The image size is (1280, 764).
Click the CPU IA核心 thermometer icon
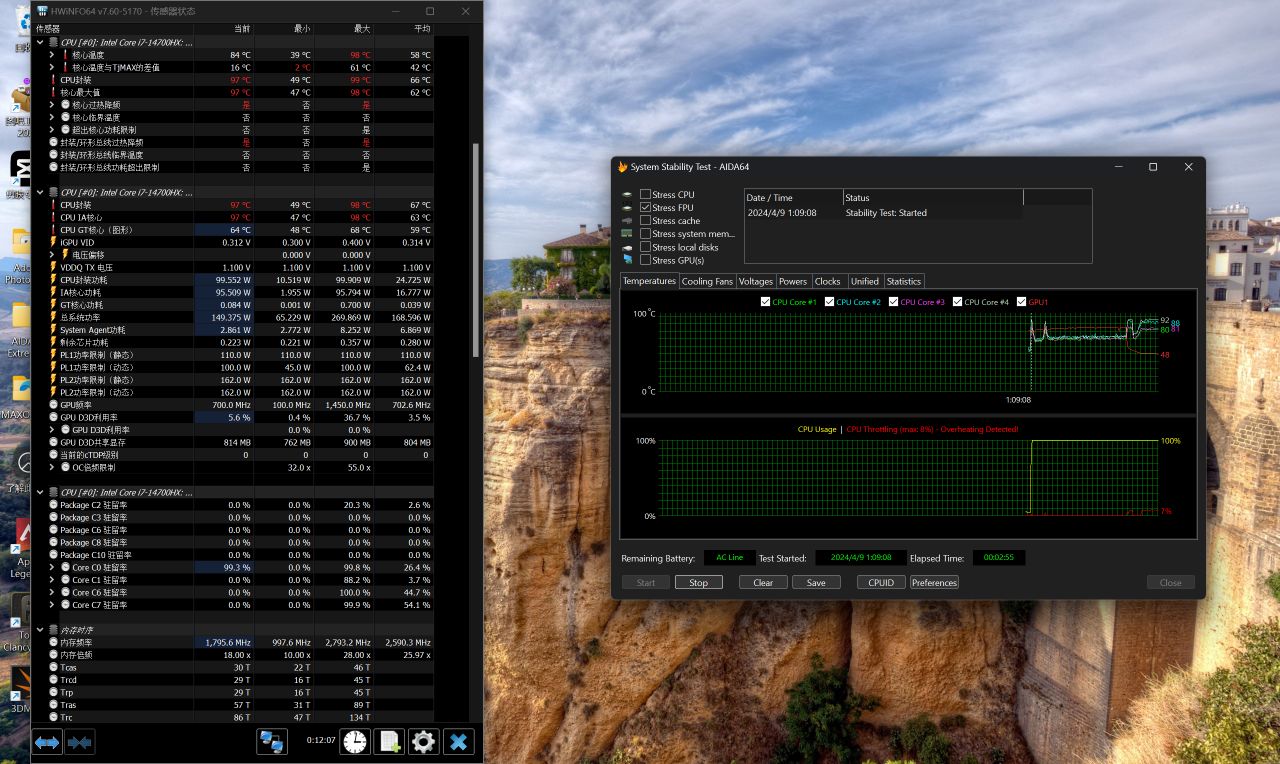point(54,217)
